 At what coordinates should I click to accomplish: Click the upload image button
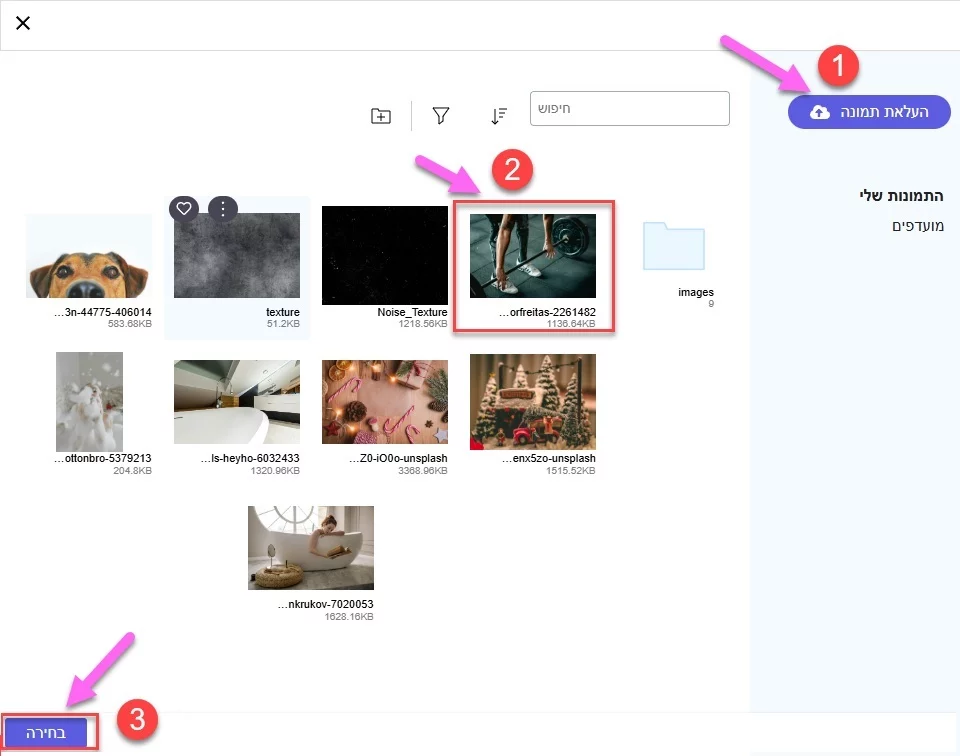click(x=868, y=112)
